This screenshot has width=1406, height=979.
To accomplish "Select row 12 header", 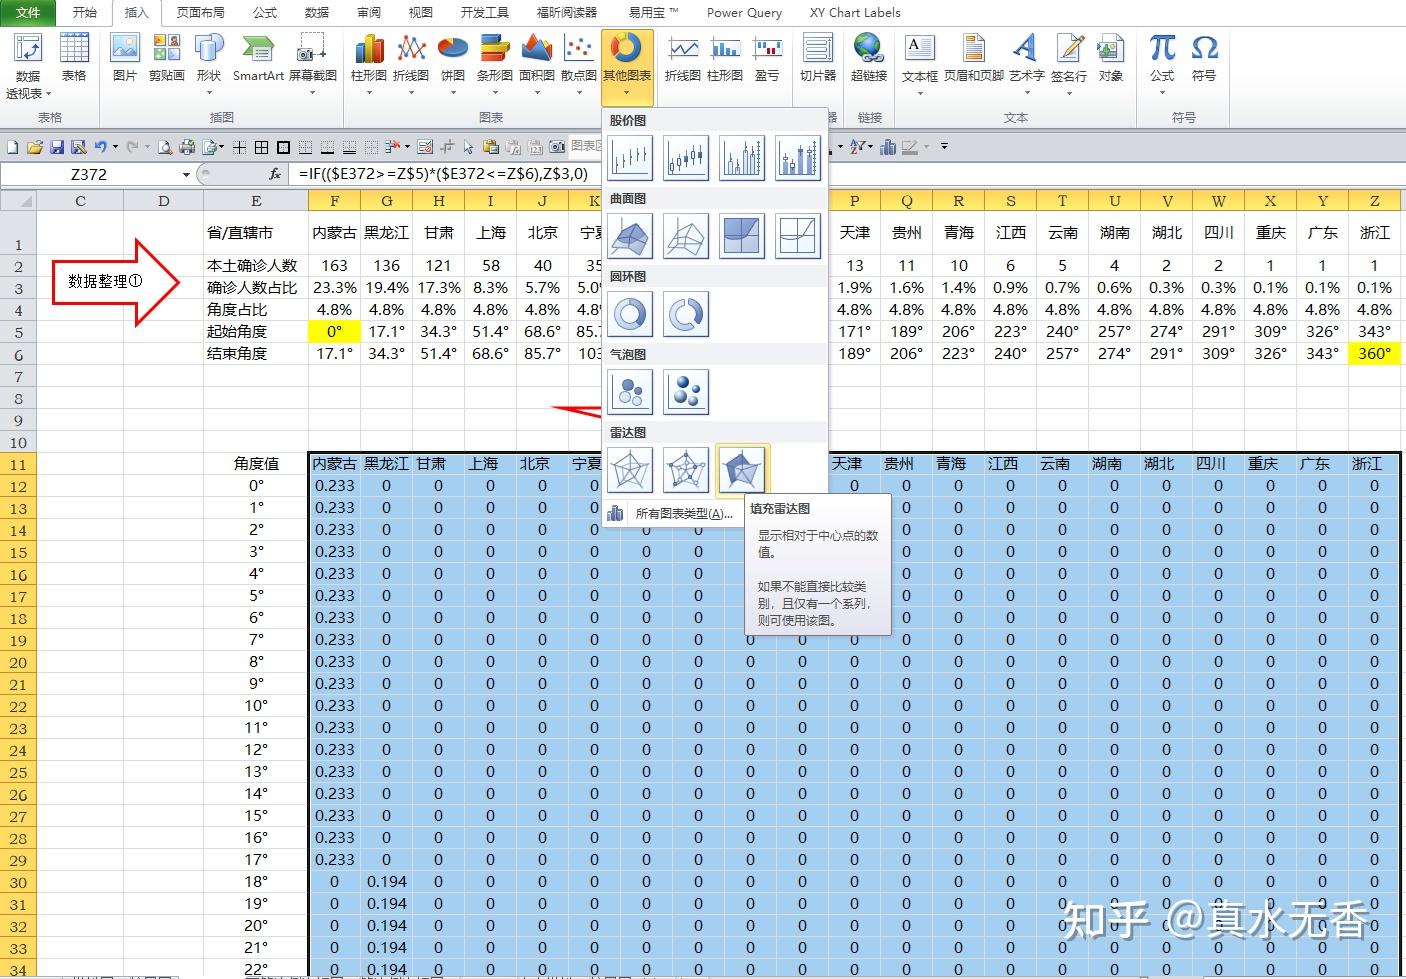I will [18, 486].
